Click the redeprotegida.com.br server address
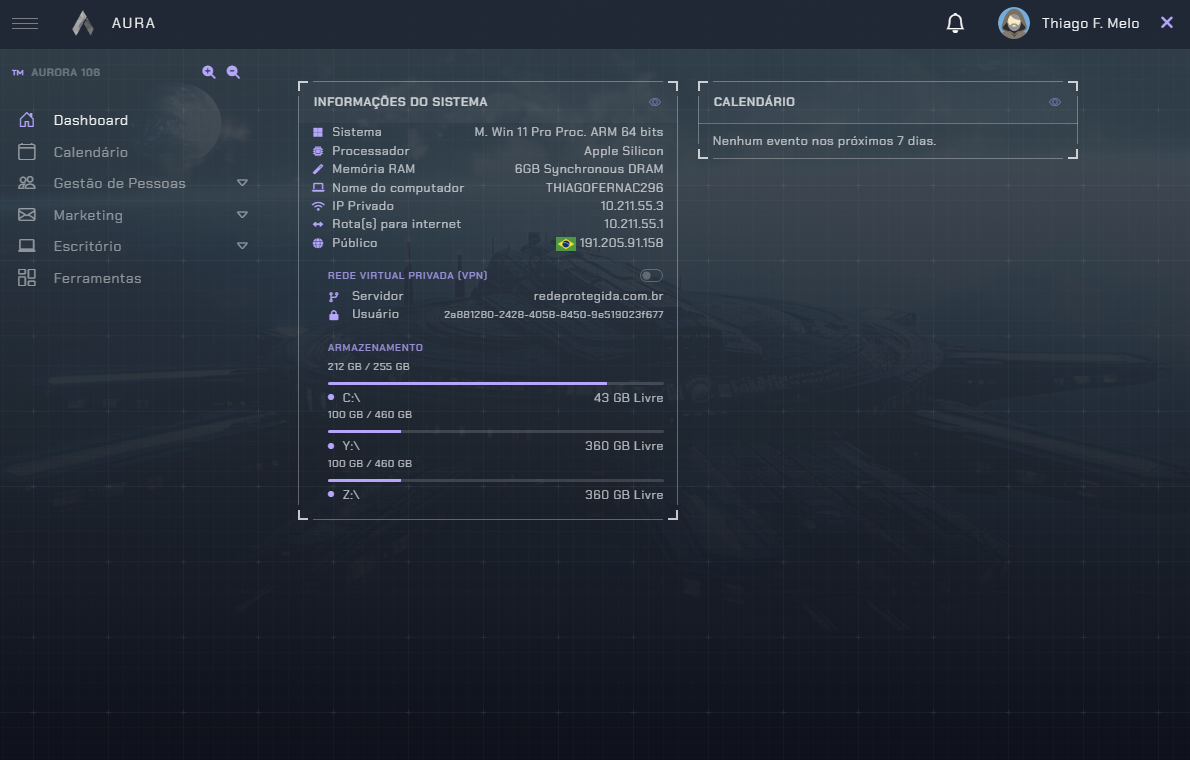The image size is (1190, 760). [x=598, y=297]
